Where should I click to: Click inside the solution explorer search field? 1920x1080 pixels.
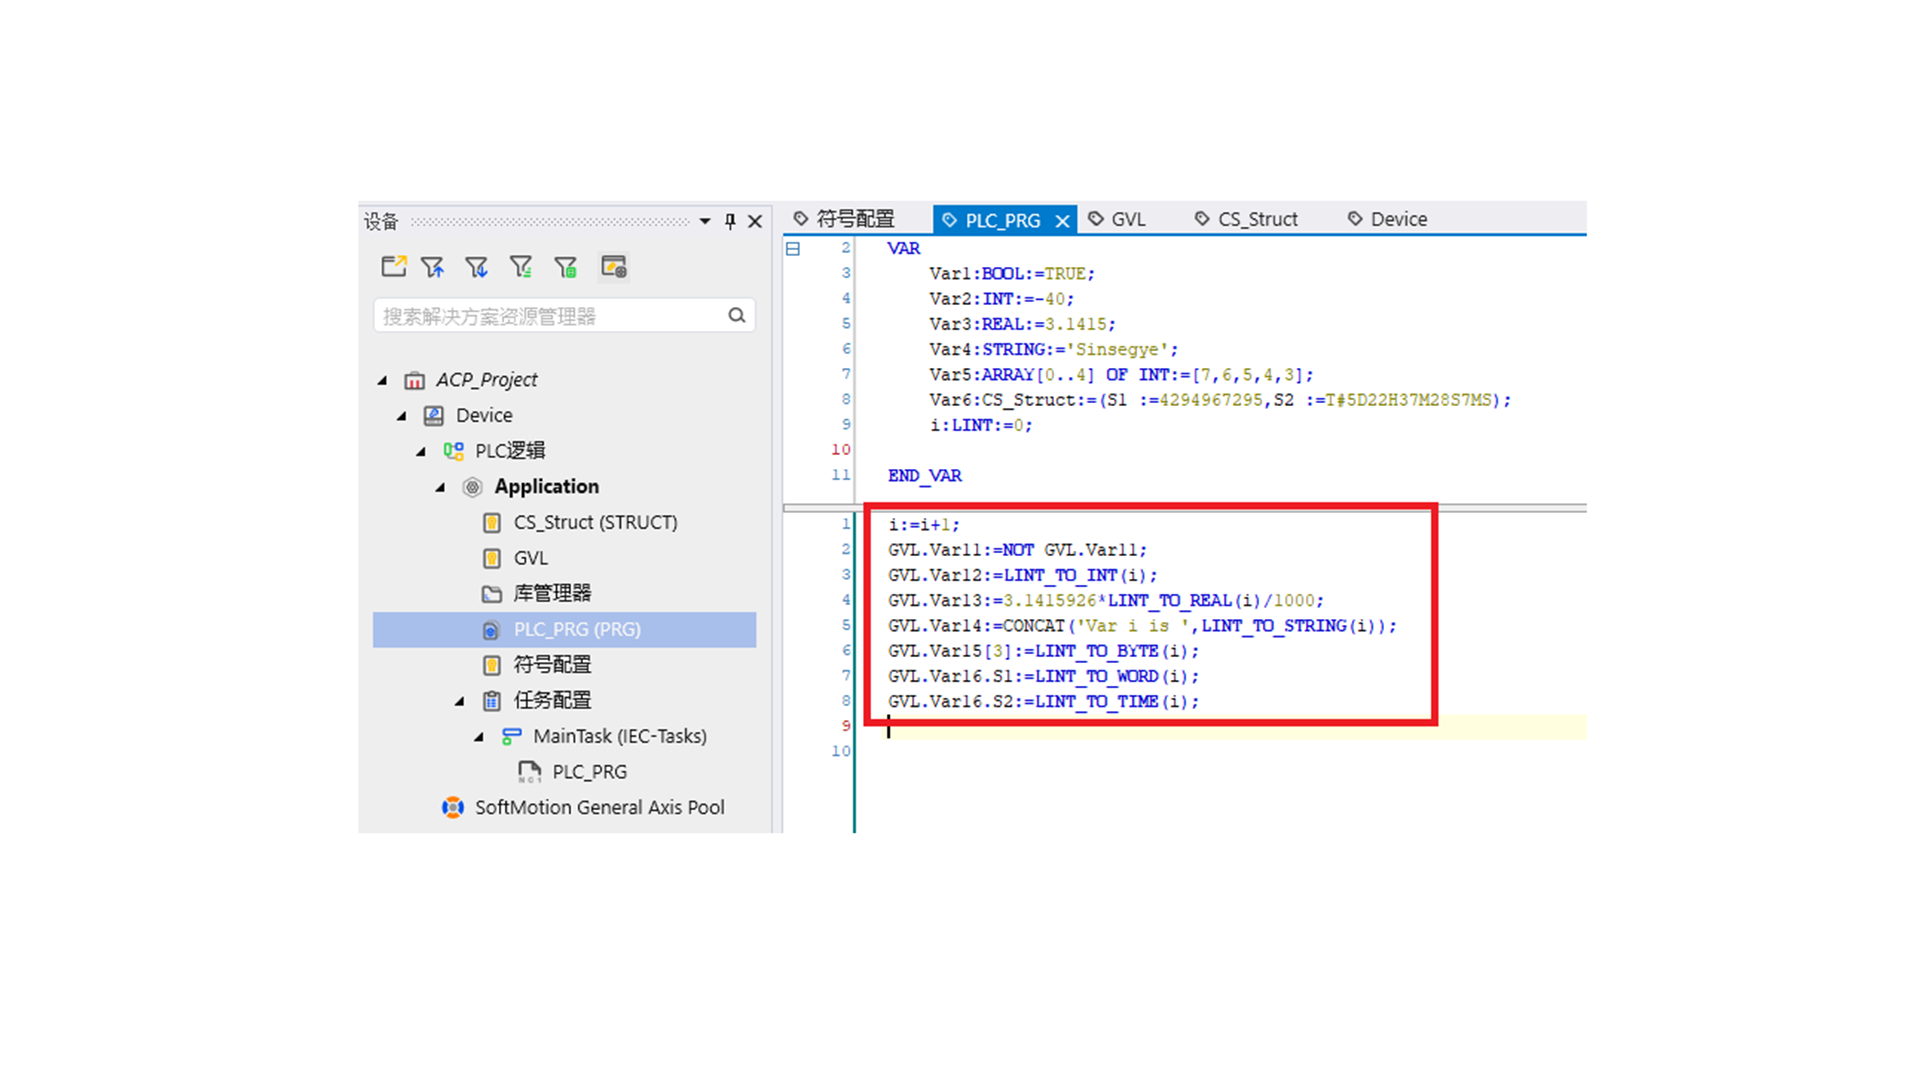550,316
